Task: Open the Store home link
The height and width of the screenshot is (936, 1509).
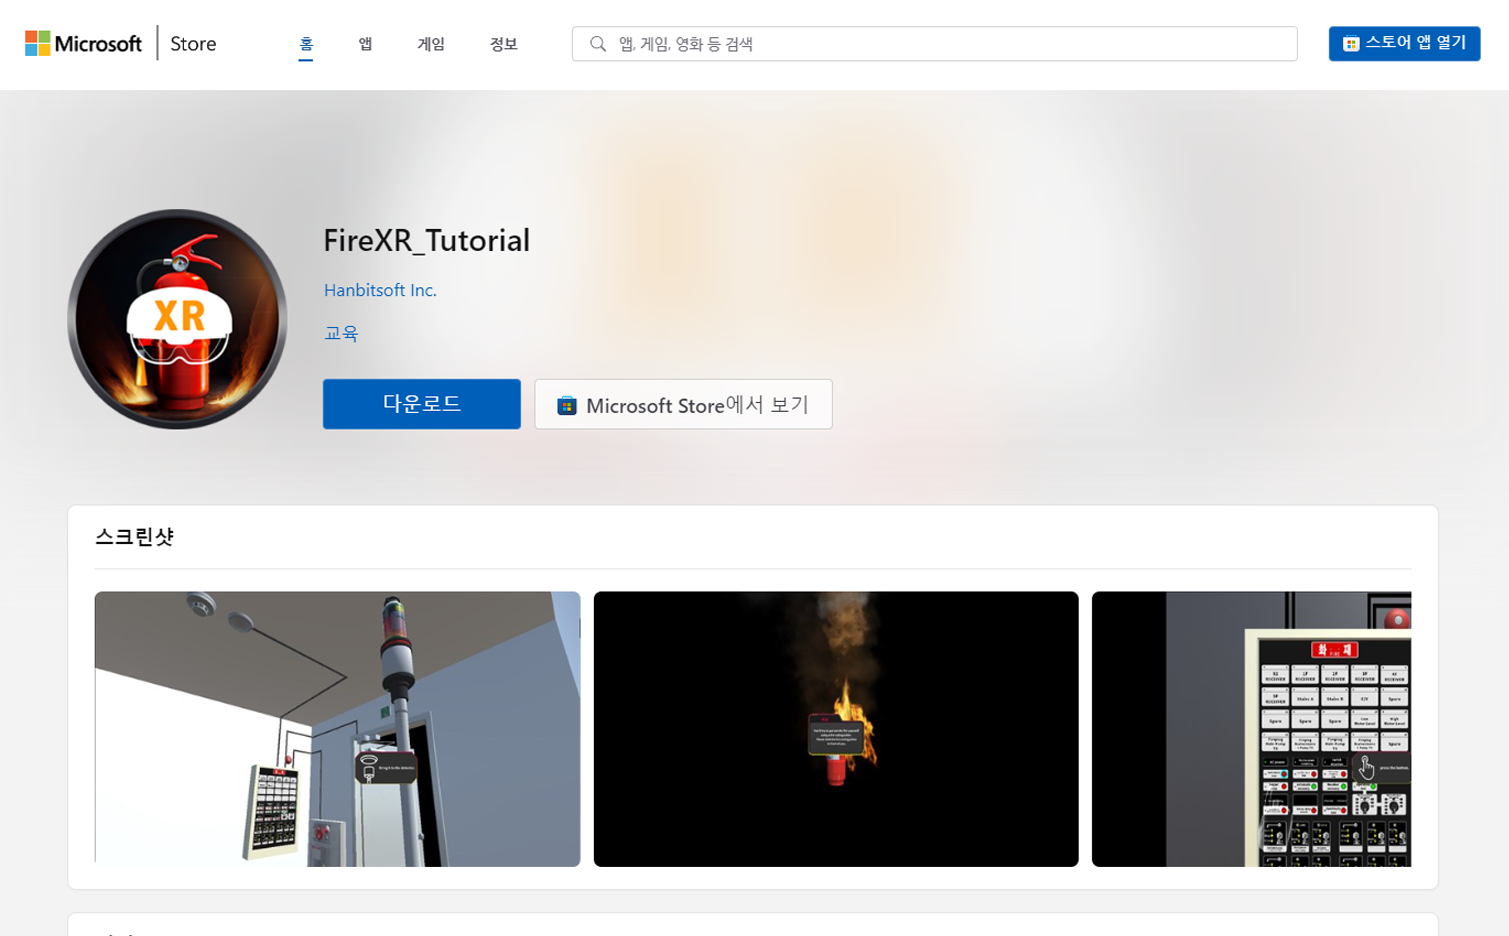Action: point(193,43)
